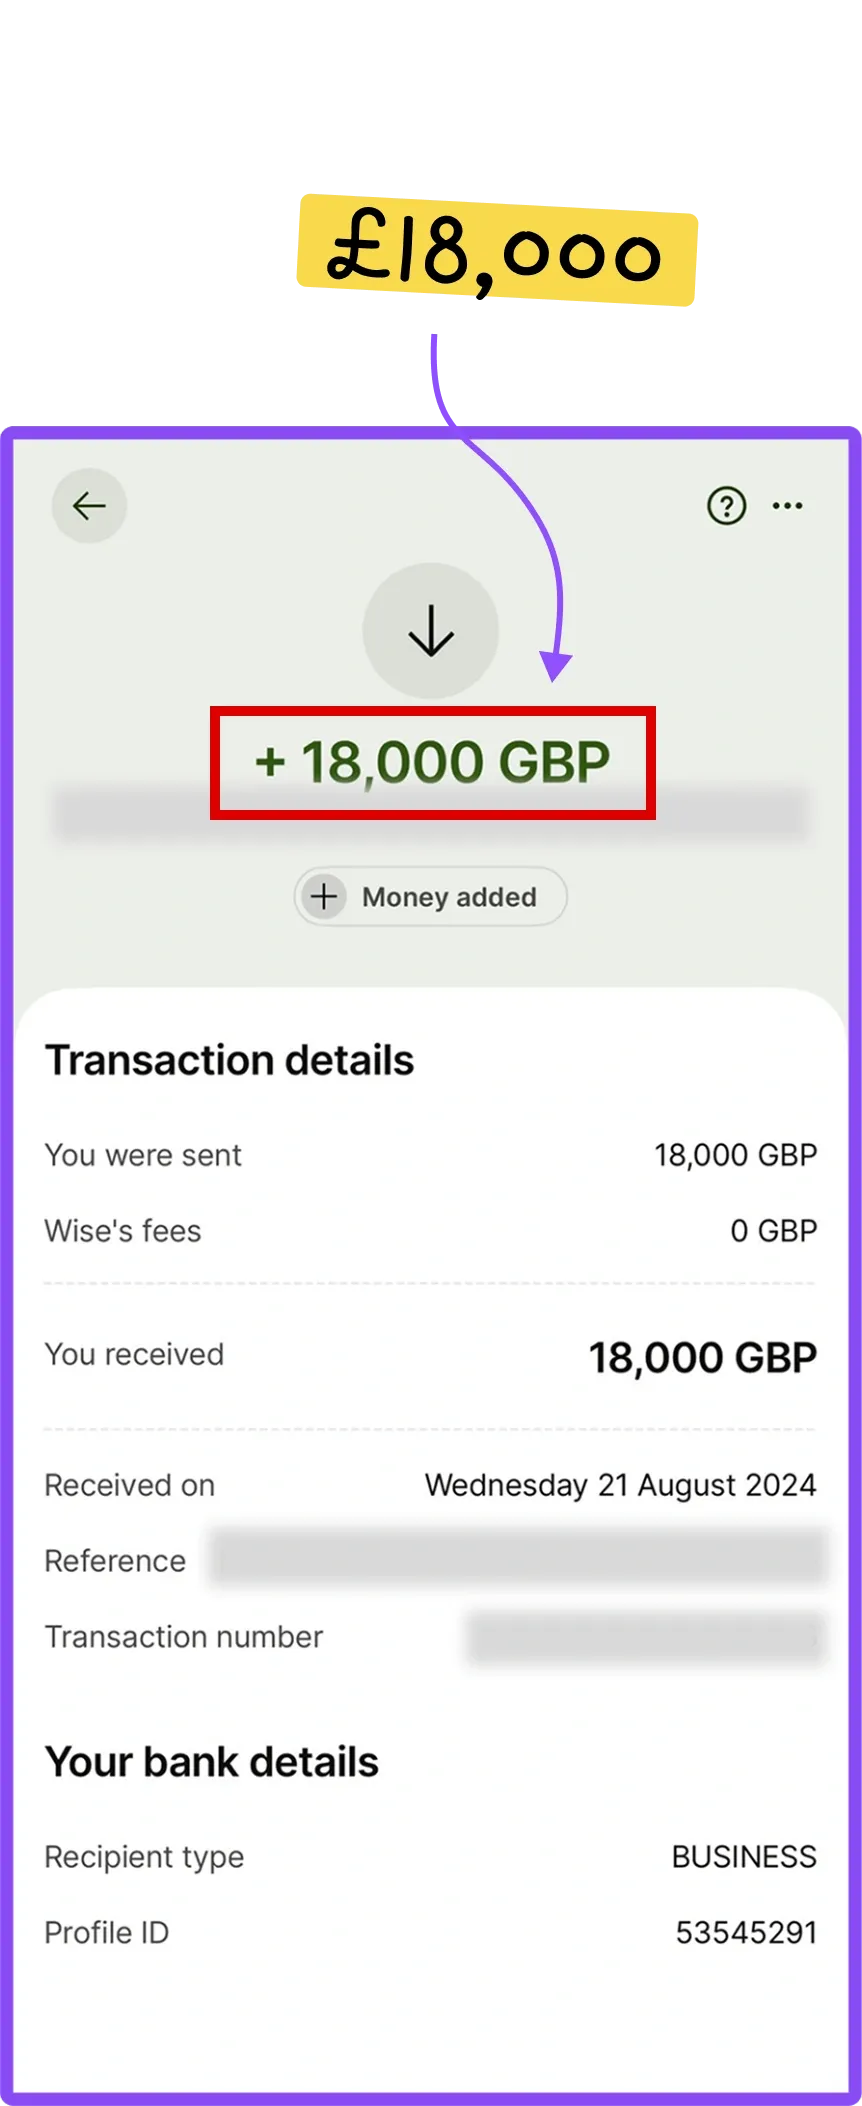Tap the You were sent amount
Screen dimensions: 862x2106
click(735, 1155)
